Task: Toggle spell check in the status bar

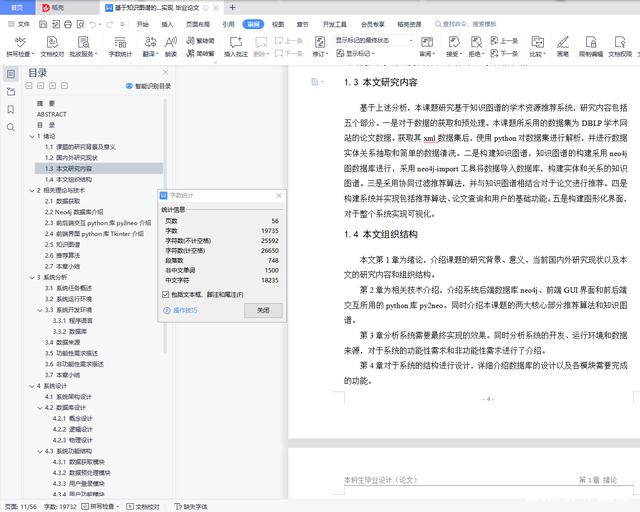Action: [100, 507]
